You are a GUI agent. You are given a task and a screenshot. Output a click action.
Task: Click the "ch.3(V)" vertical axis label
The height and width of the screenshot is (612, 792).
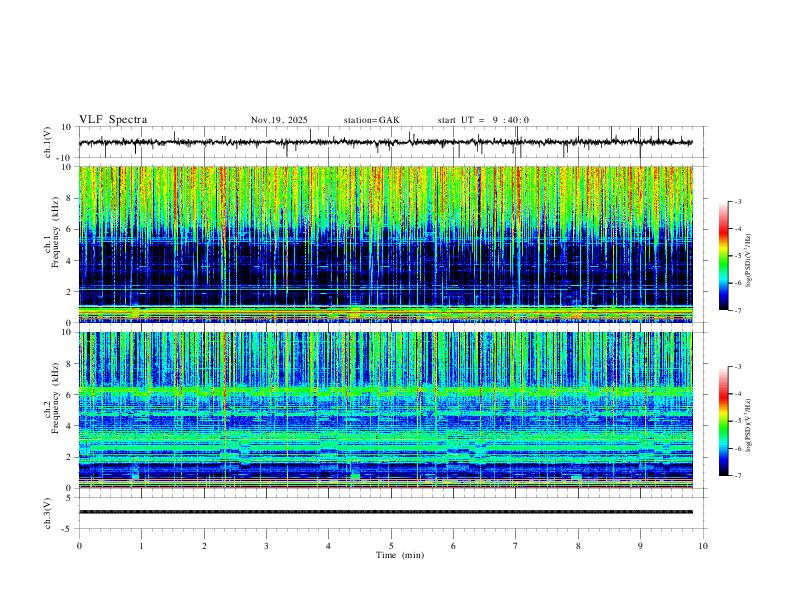(x=48, y=514)
